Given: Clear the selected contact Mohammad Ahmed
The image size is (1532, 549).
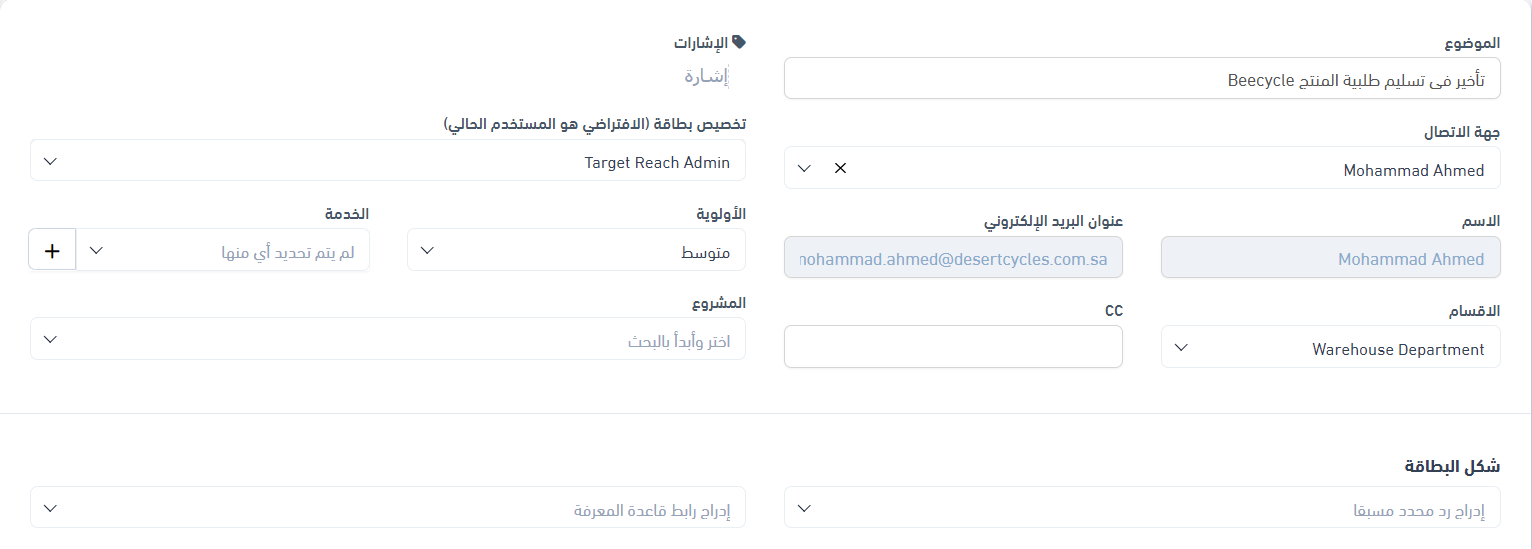Looking at the screenshot, I should (840, 168).
